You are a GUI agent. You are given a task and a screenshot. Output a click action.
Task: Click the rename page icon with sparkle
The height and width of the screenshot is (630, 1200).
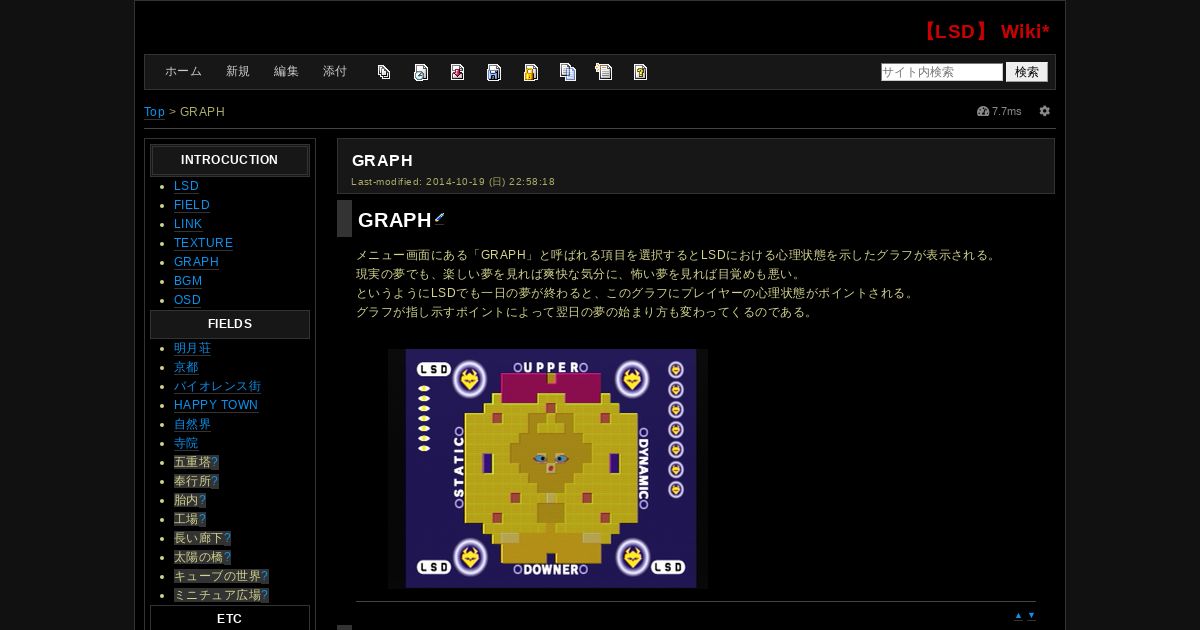(x=603, y=72)
